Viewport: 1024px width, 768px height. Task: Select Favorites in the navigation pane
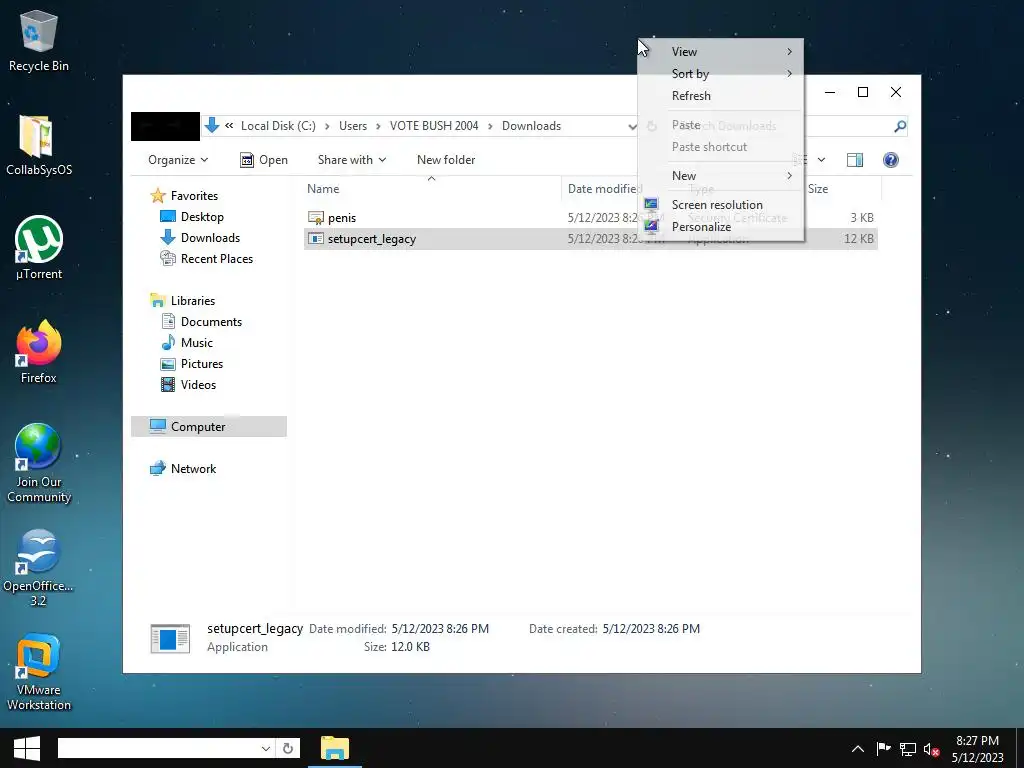point(194,196)
